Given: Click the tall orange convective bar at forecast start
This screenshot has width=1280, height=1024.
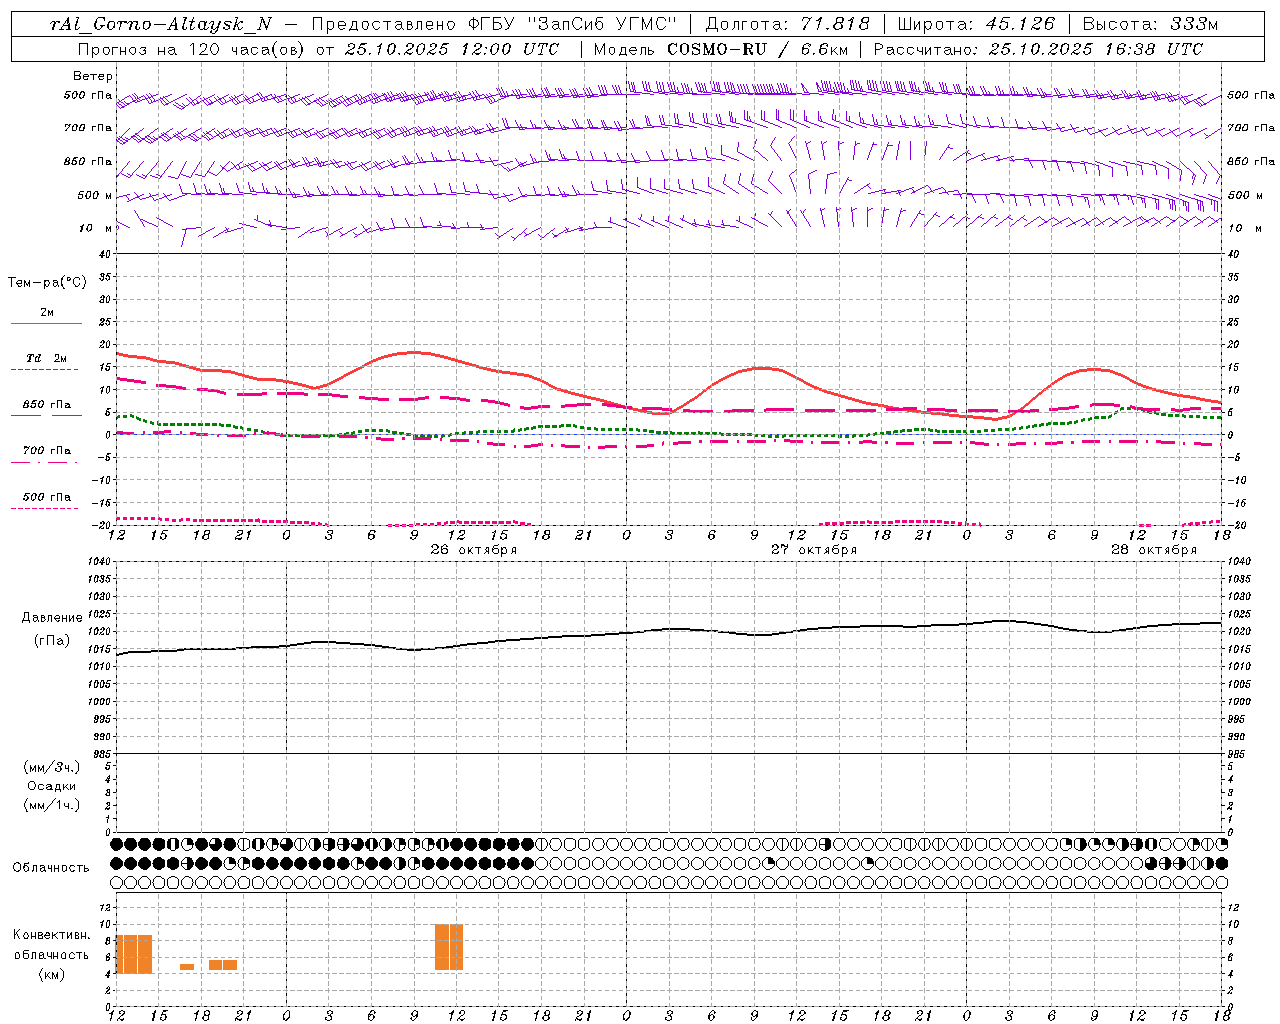Looking at the screenshot, I should (x=134, y=954).
